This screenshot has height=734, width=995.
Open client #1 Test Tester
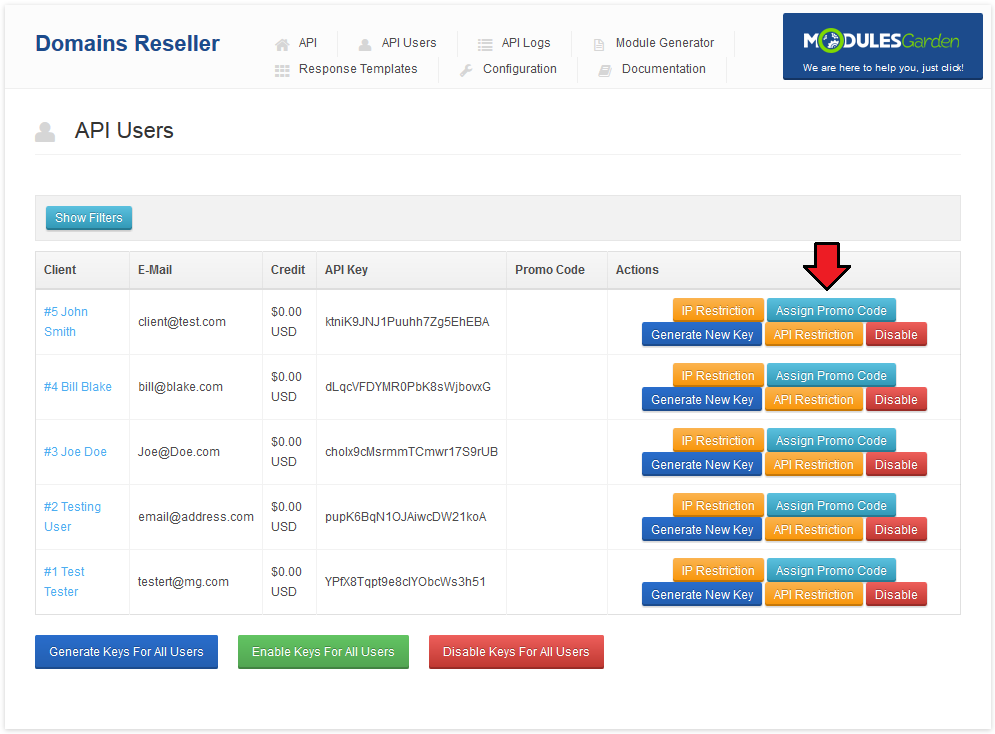click(64, 582)
